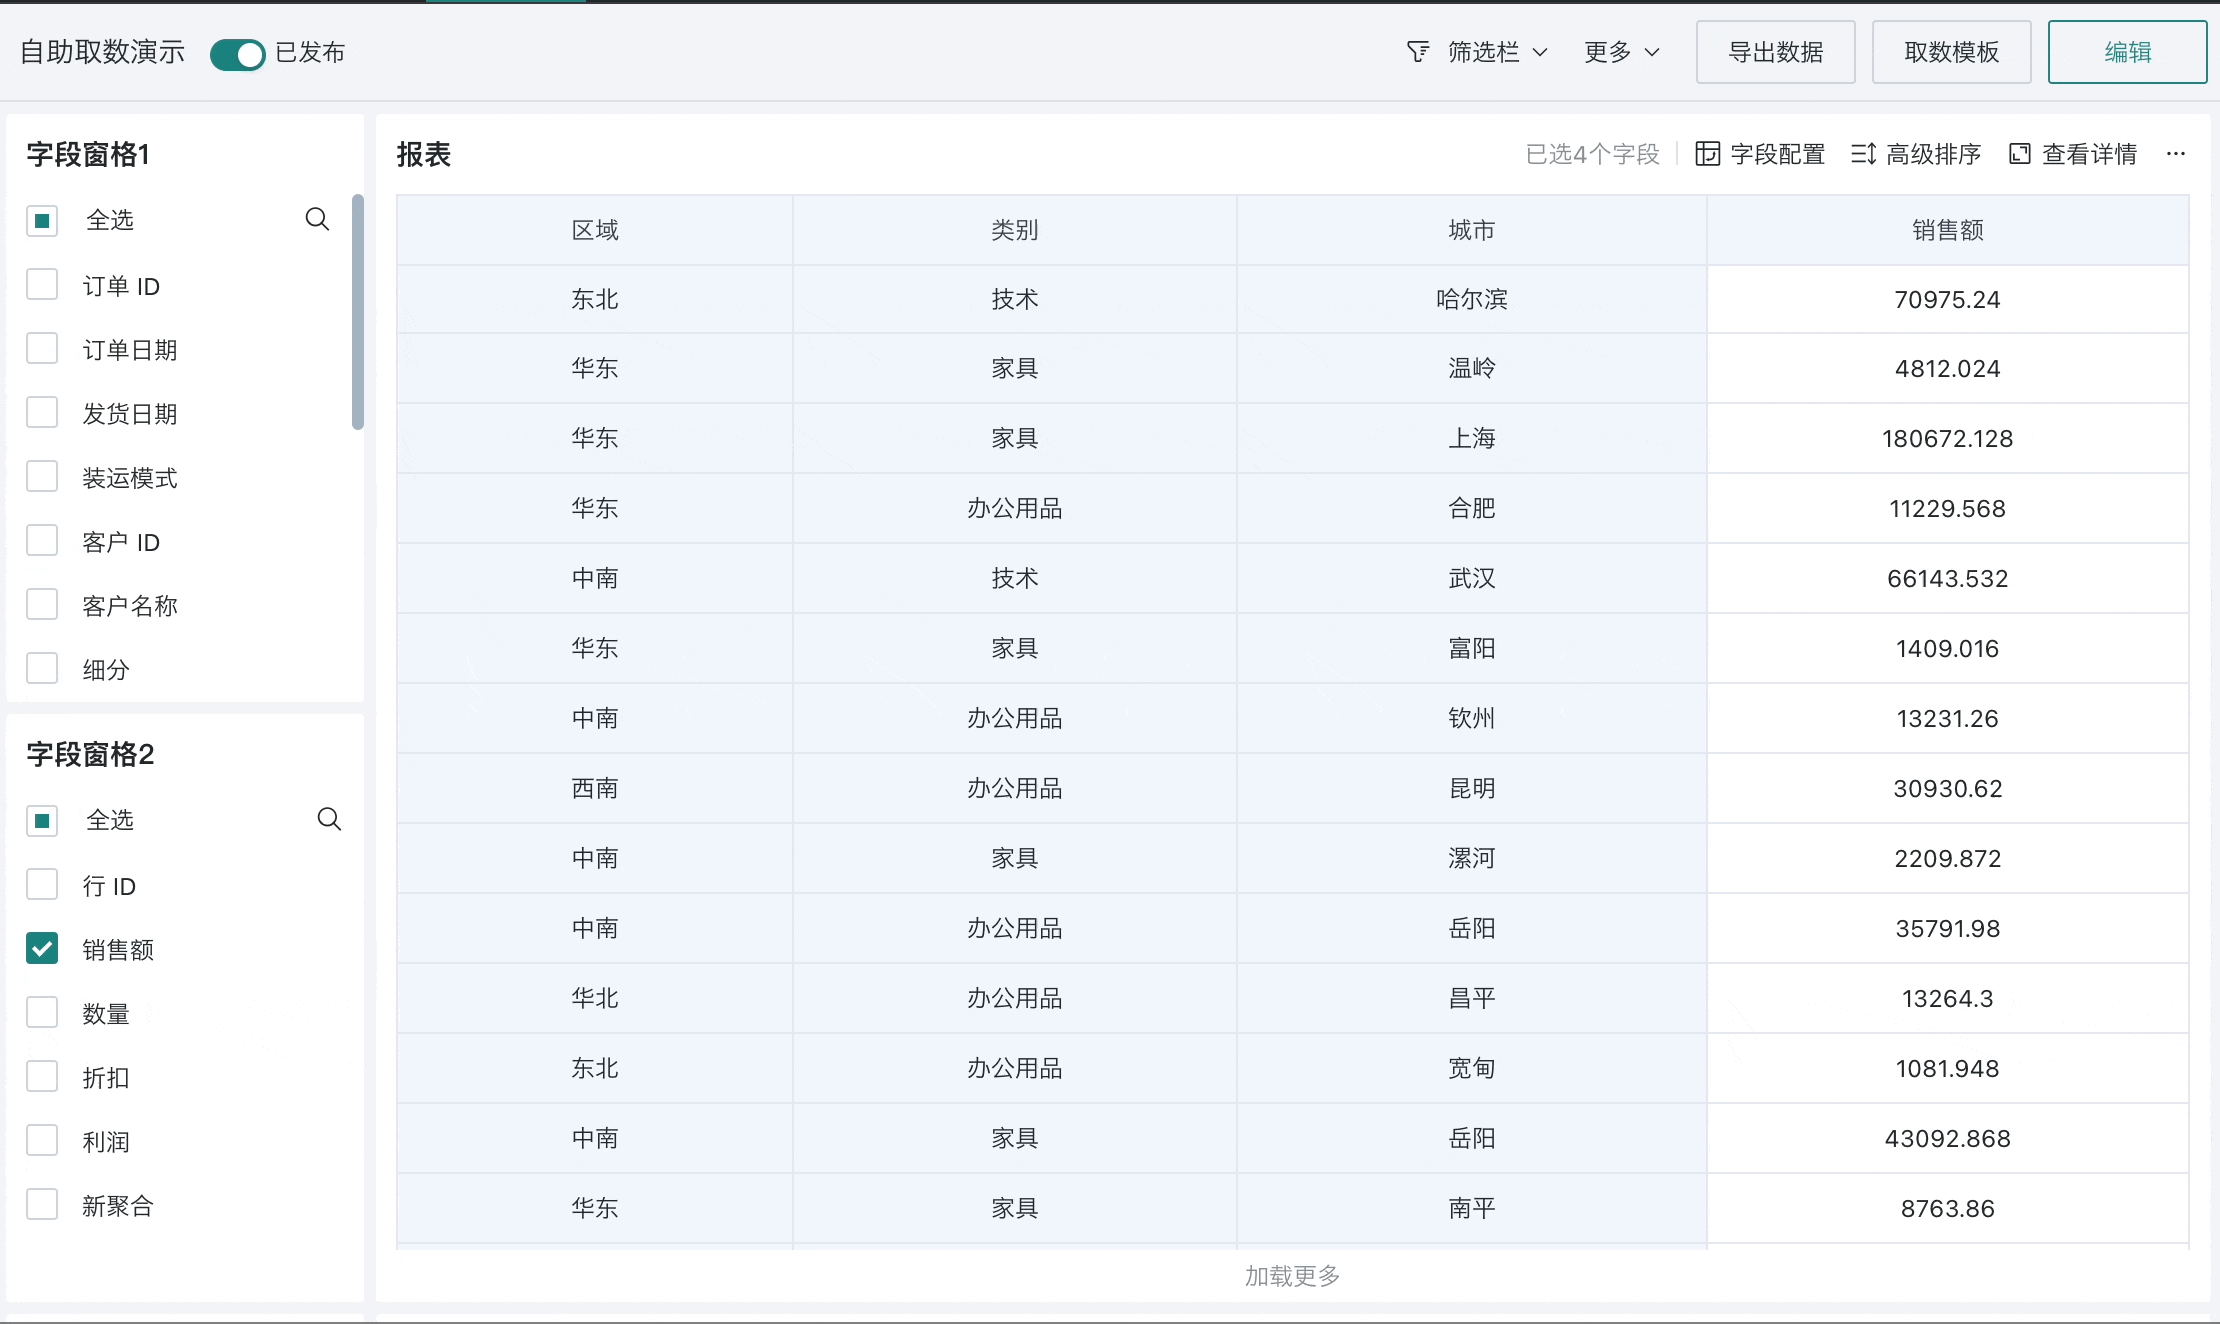Image resolution: width=2220 pixels, height=1324 pixels.
Task: Click the 自助取数演示 page title
Action: pyautogui.click(x=102, y=52)
